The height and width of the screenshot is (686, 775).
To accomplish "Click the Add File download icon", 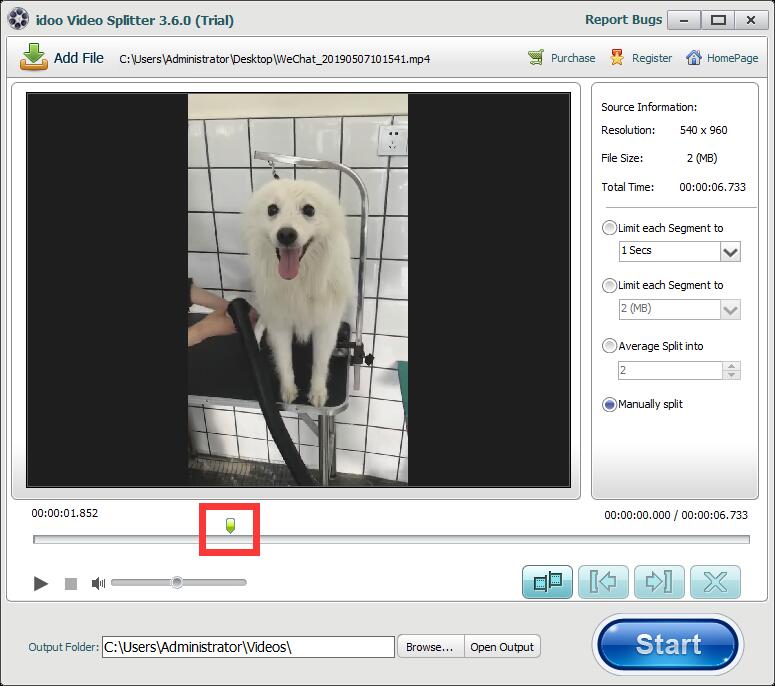I will pos(34,57).
